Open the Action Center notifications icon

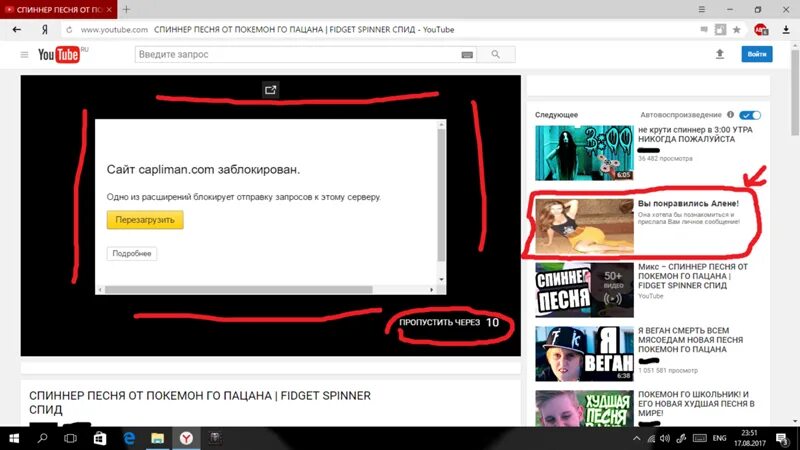tap(782, 438)
